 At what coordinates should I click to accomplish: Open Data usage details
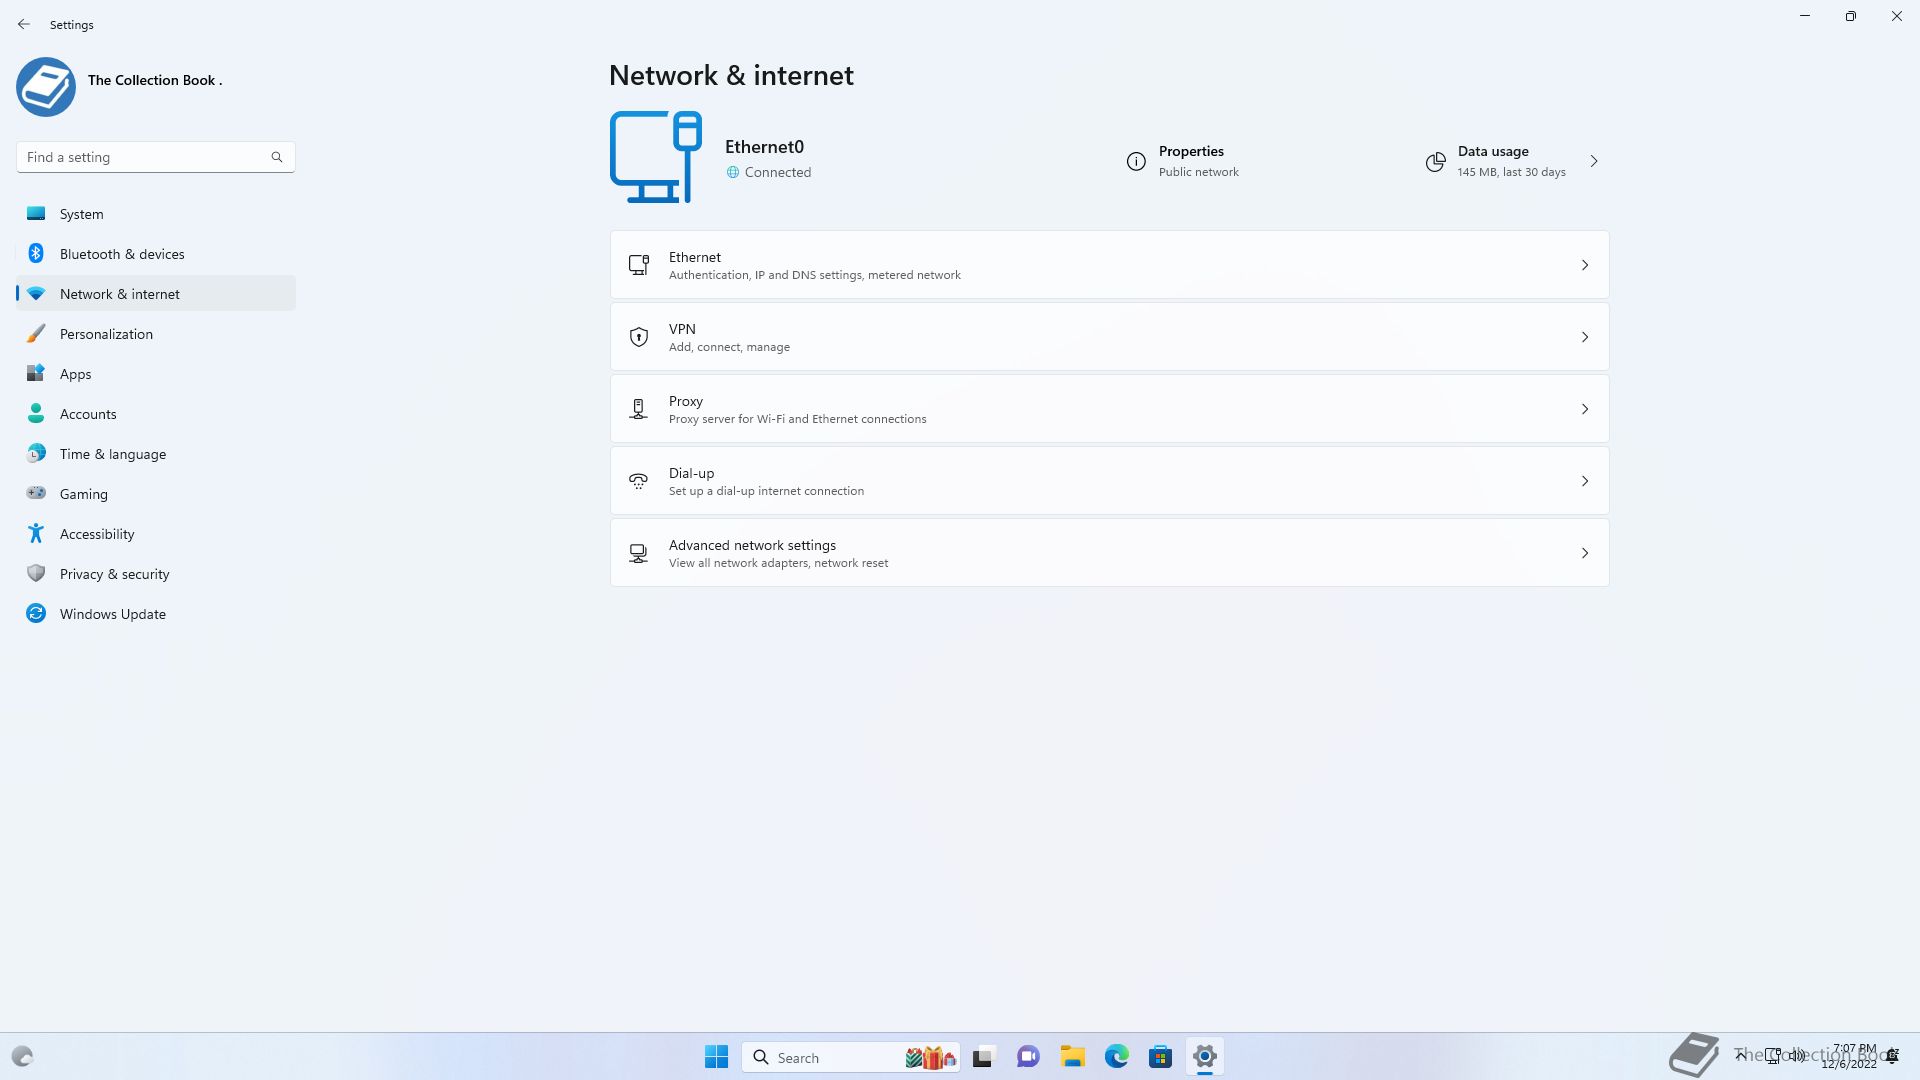[x=1511, y=161]
